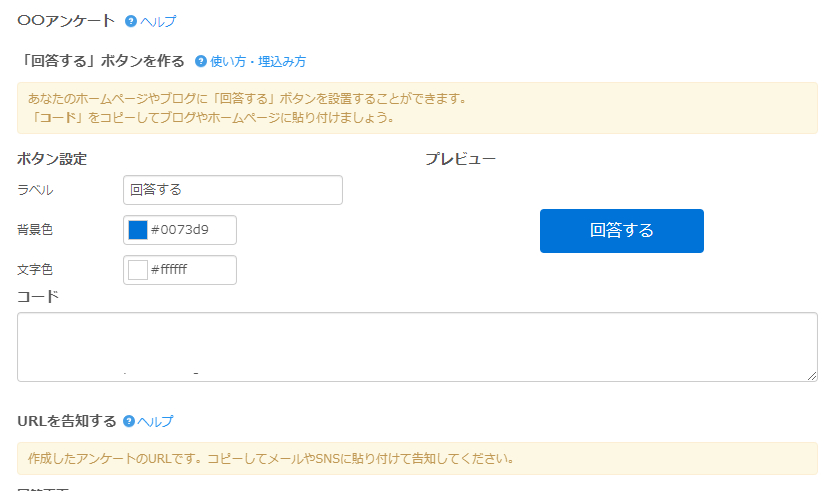Viewport: 836px width, 491px height.
Task: Click question icon before 使い方・埋込み方
Action: [200, 61]
